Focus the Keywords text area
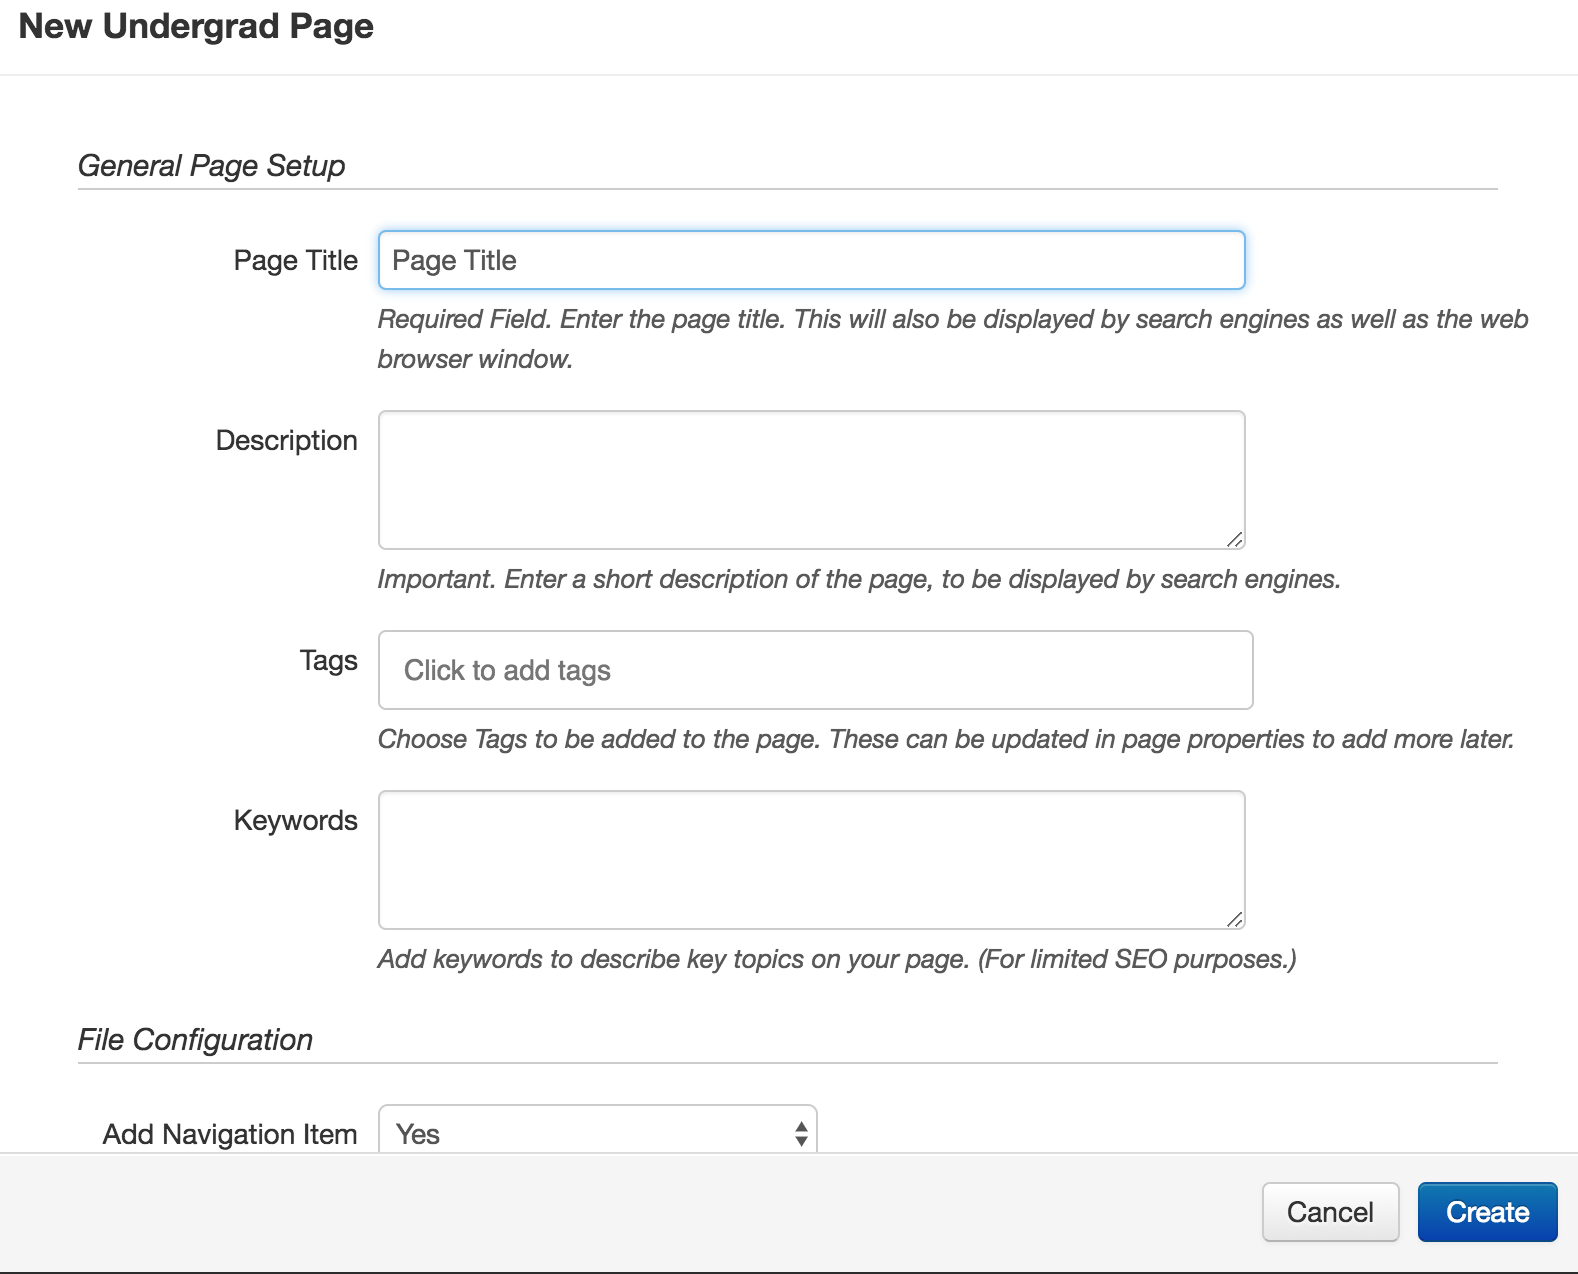The height and width of the screenshot is (1274, 1578). (x=811, y=859)
